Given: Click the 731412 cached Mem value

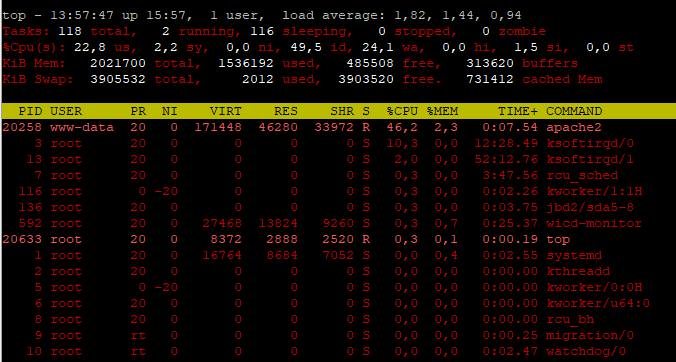Looking at the screenshot, I should (x=490, y=79).
